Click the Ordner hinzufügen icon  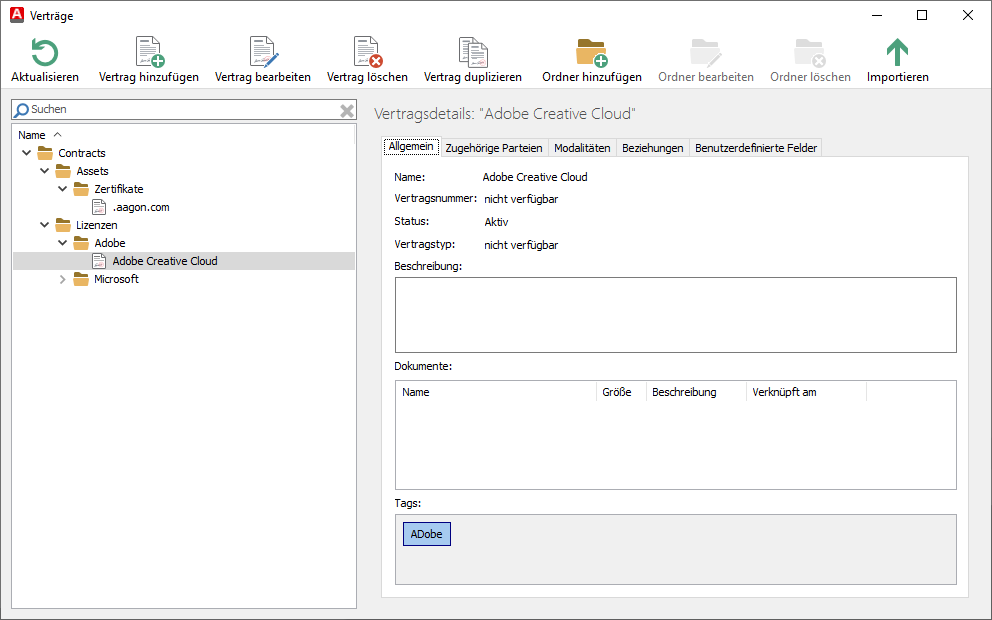[x=591, y=52]
